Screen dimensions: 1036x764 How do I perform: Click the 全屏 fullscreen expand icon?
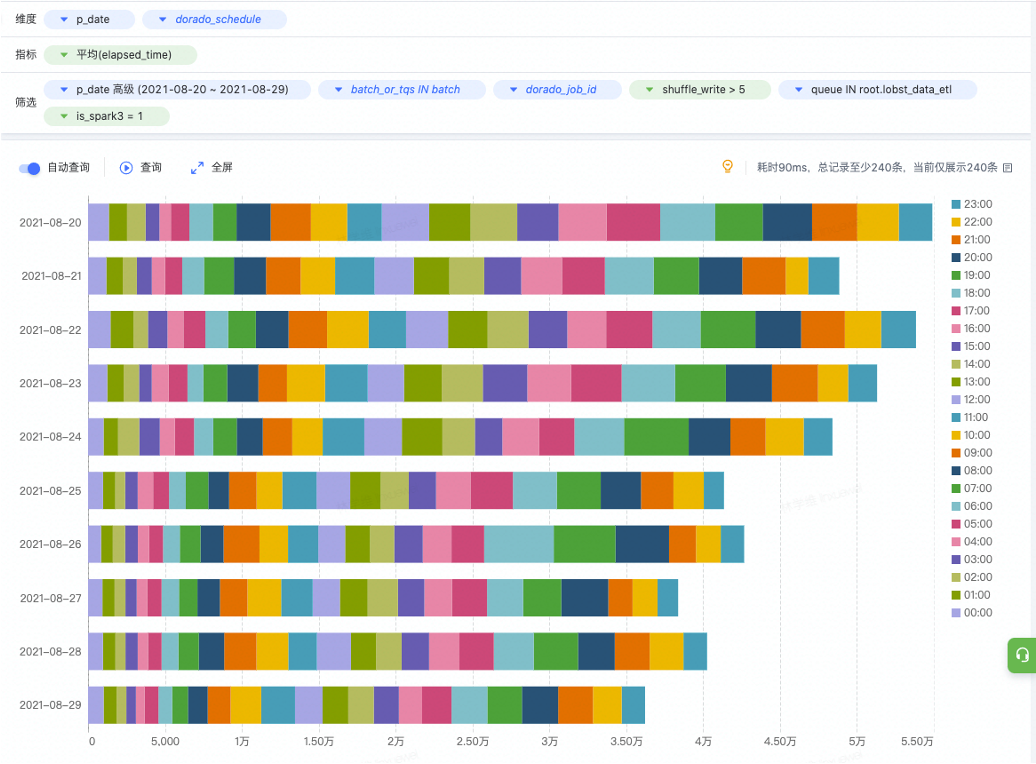[197, 168]
